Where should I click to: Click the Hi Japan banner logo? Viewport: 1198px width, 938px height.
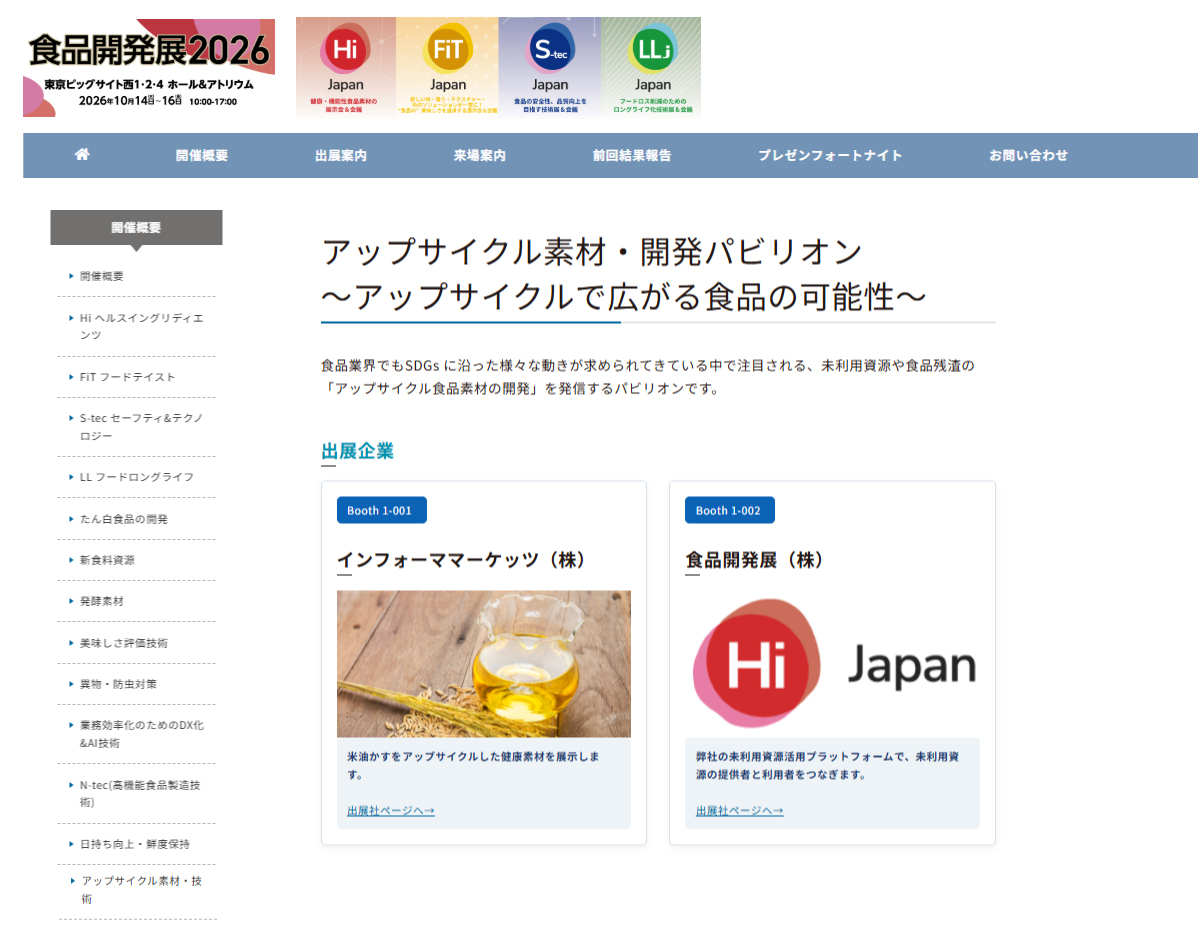345,66
